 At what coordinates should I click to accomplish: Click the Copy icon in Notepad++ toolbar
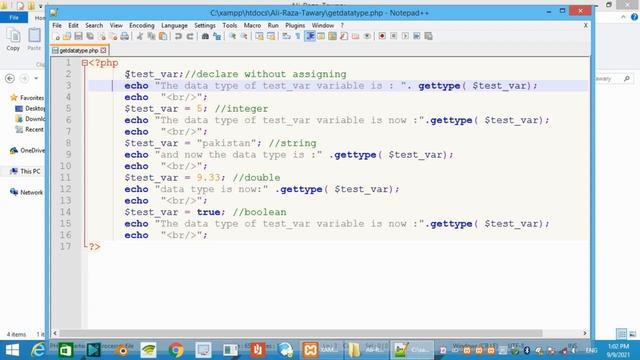pyautogui.click(x=151, y=36)
